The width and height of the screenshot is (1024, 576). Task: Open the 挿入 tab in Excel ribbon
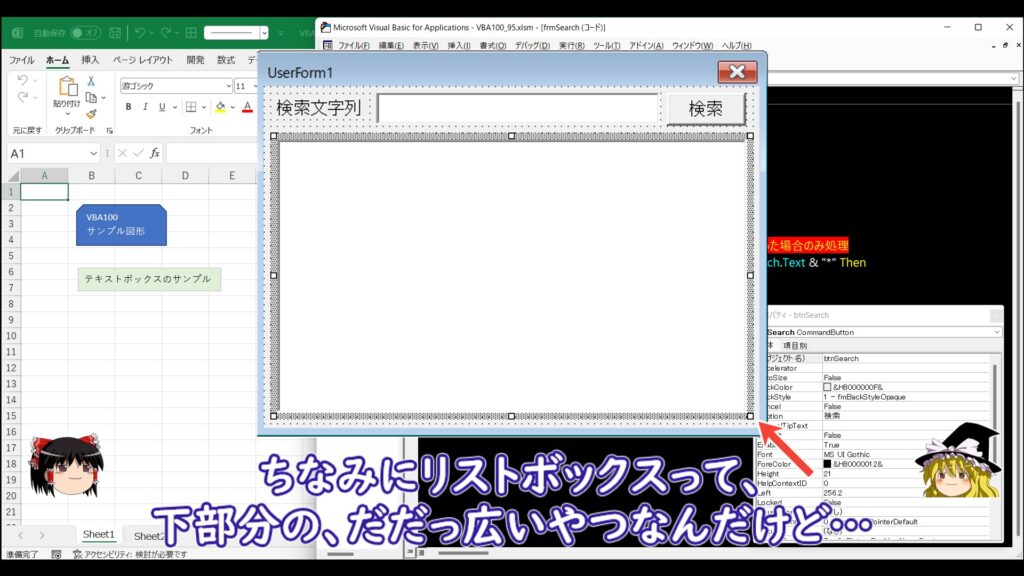click(90, 60)
